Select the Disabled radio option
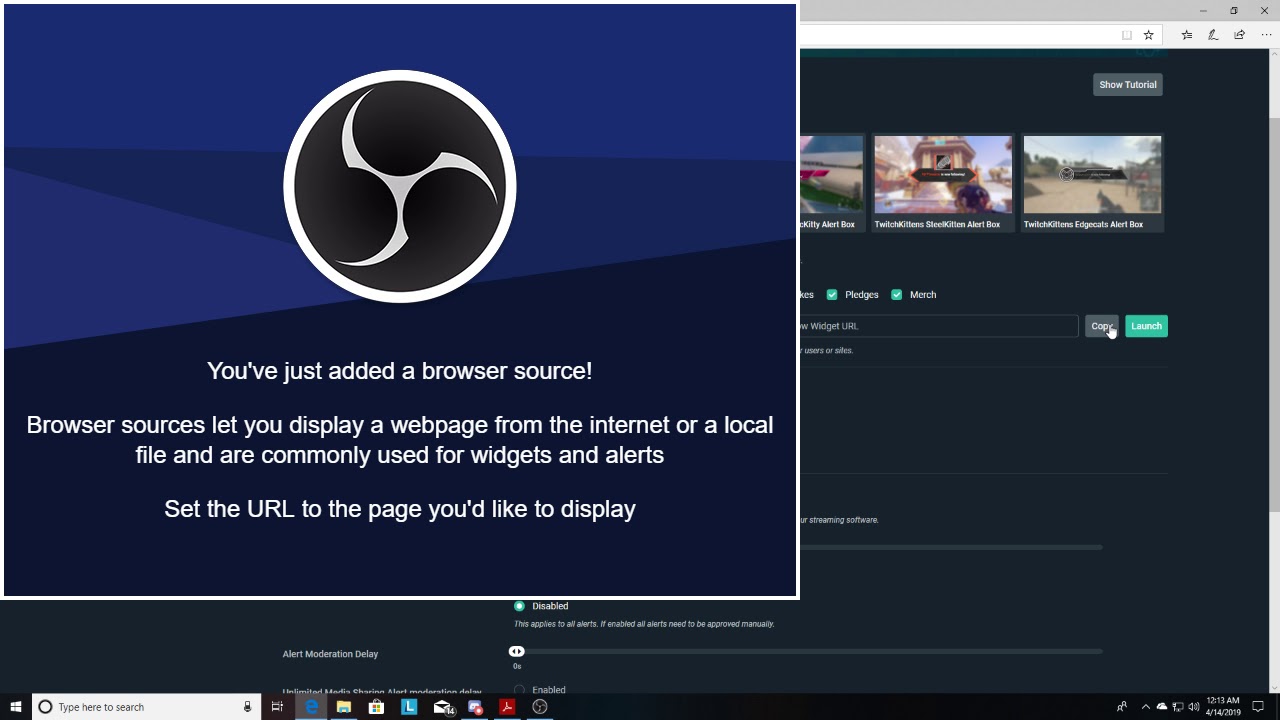 click(x=519, y=606)
